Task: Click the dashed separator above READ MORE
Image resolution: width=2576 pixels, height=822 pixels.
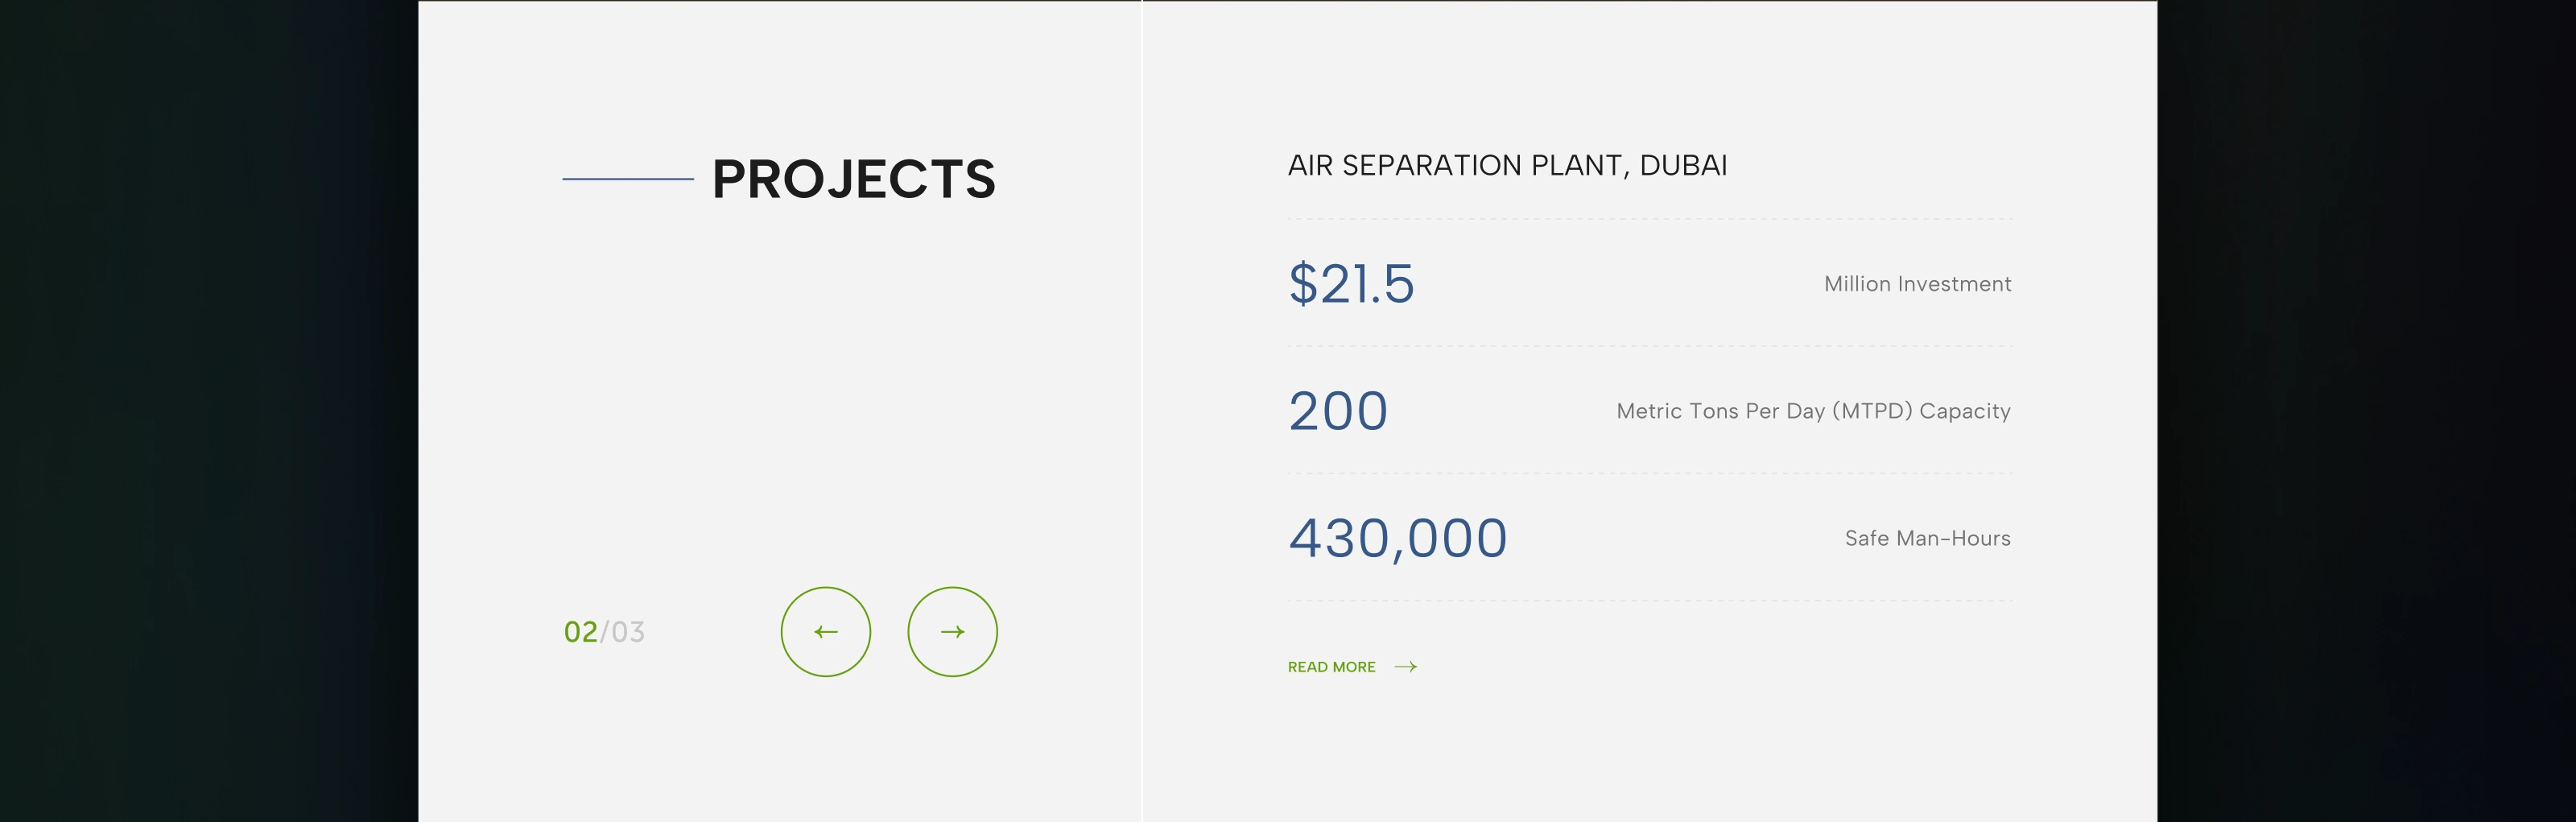Action: (1649, 601)
